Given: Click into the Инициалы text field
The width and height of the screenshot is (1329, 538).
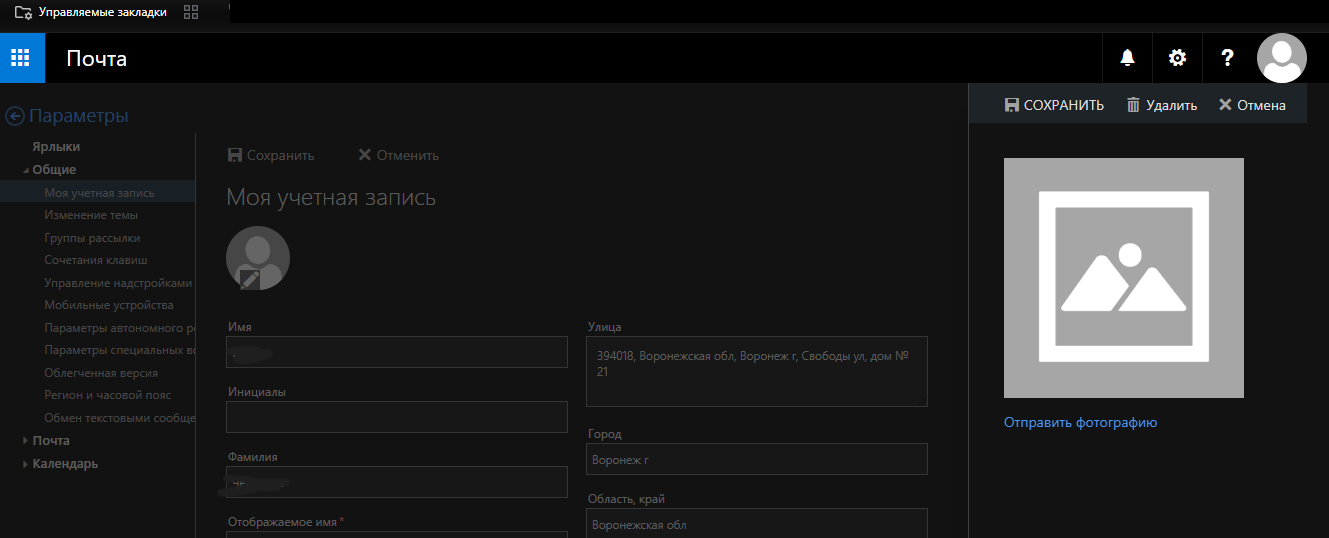Looking at the screenshot, I should click(397, 417).
